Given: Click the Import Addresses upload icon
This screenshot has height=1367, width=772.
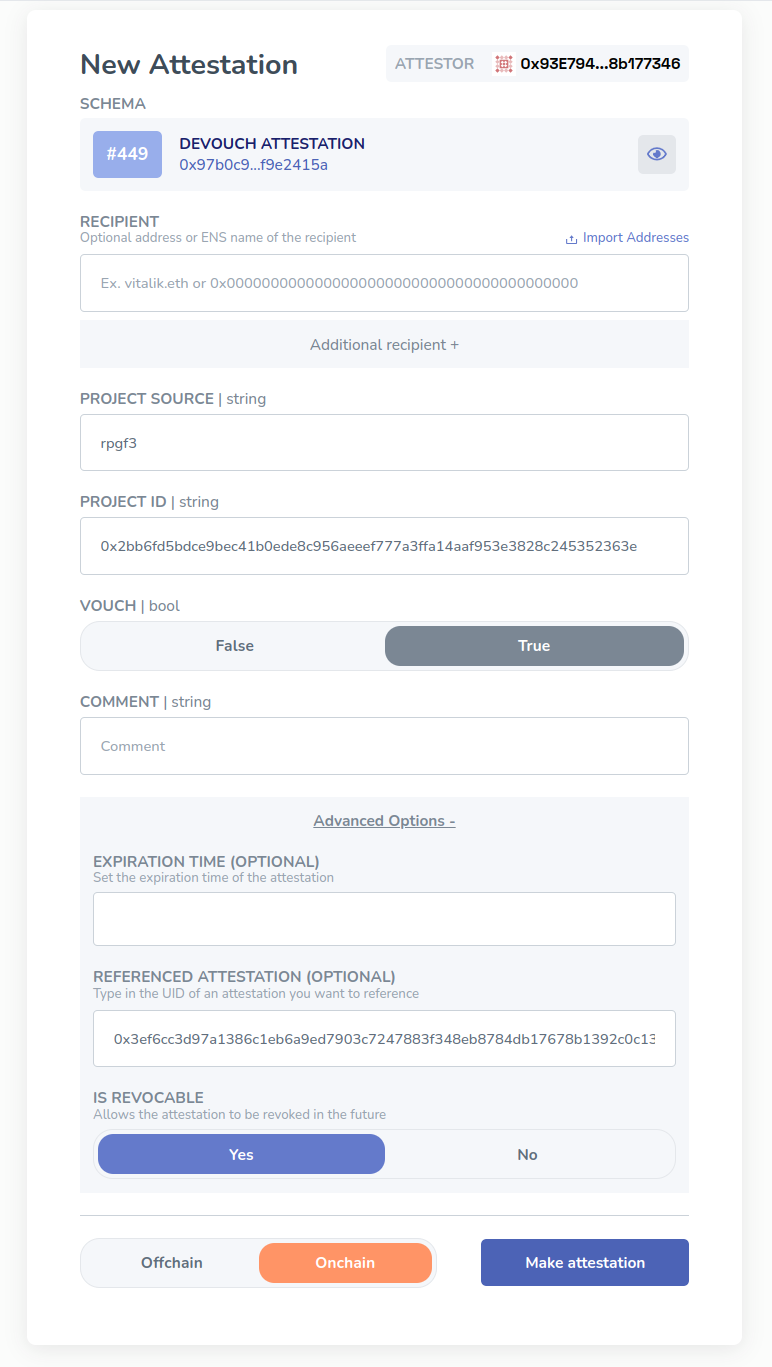Looking at the screenshot, I should click(x=571, y=239).
